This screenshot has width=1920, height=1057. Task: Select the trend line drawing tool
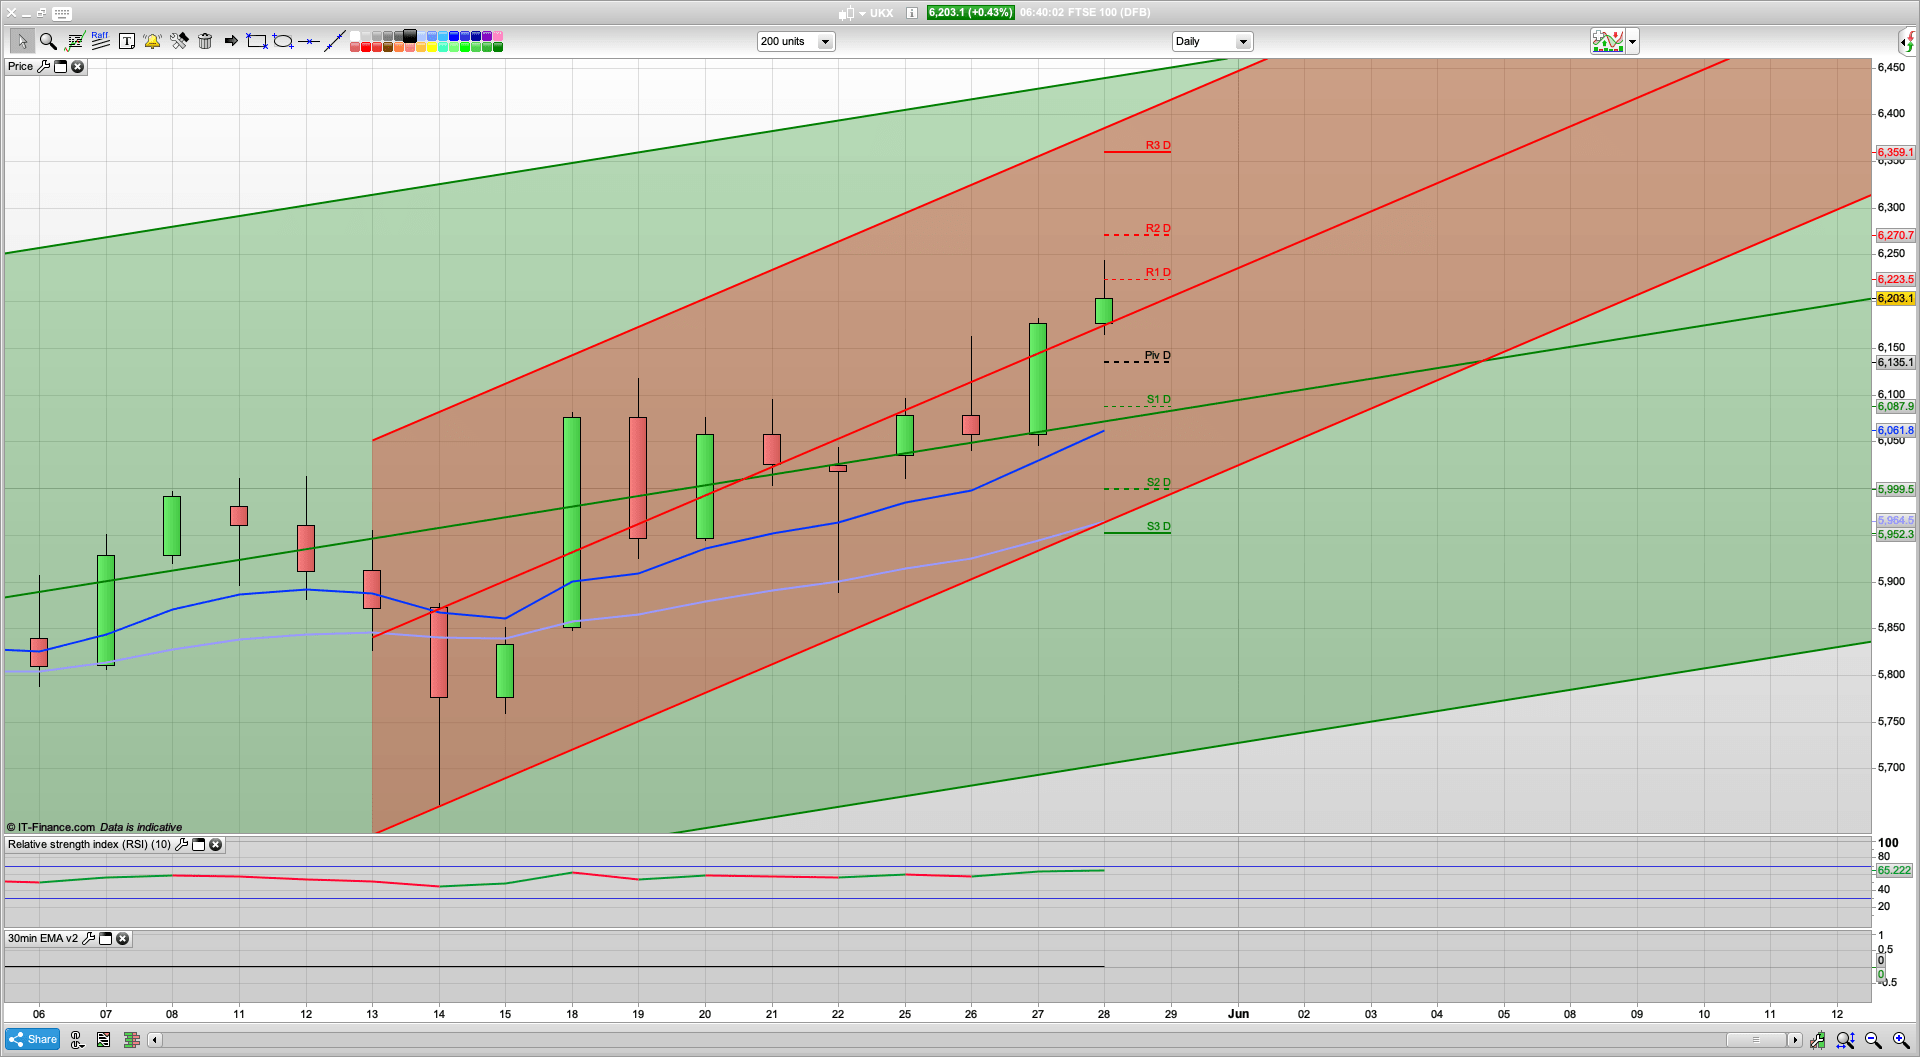tap(335, 41)
